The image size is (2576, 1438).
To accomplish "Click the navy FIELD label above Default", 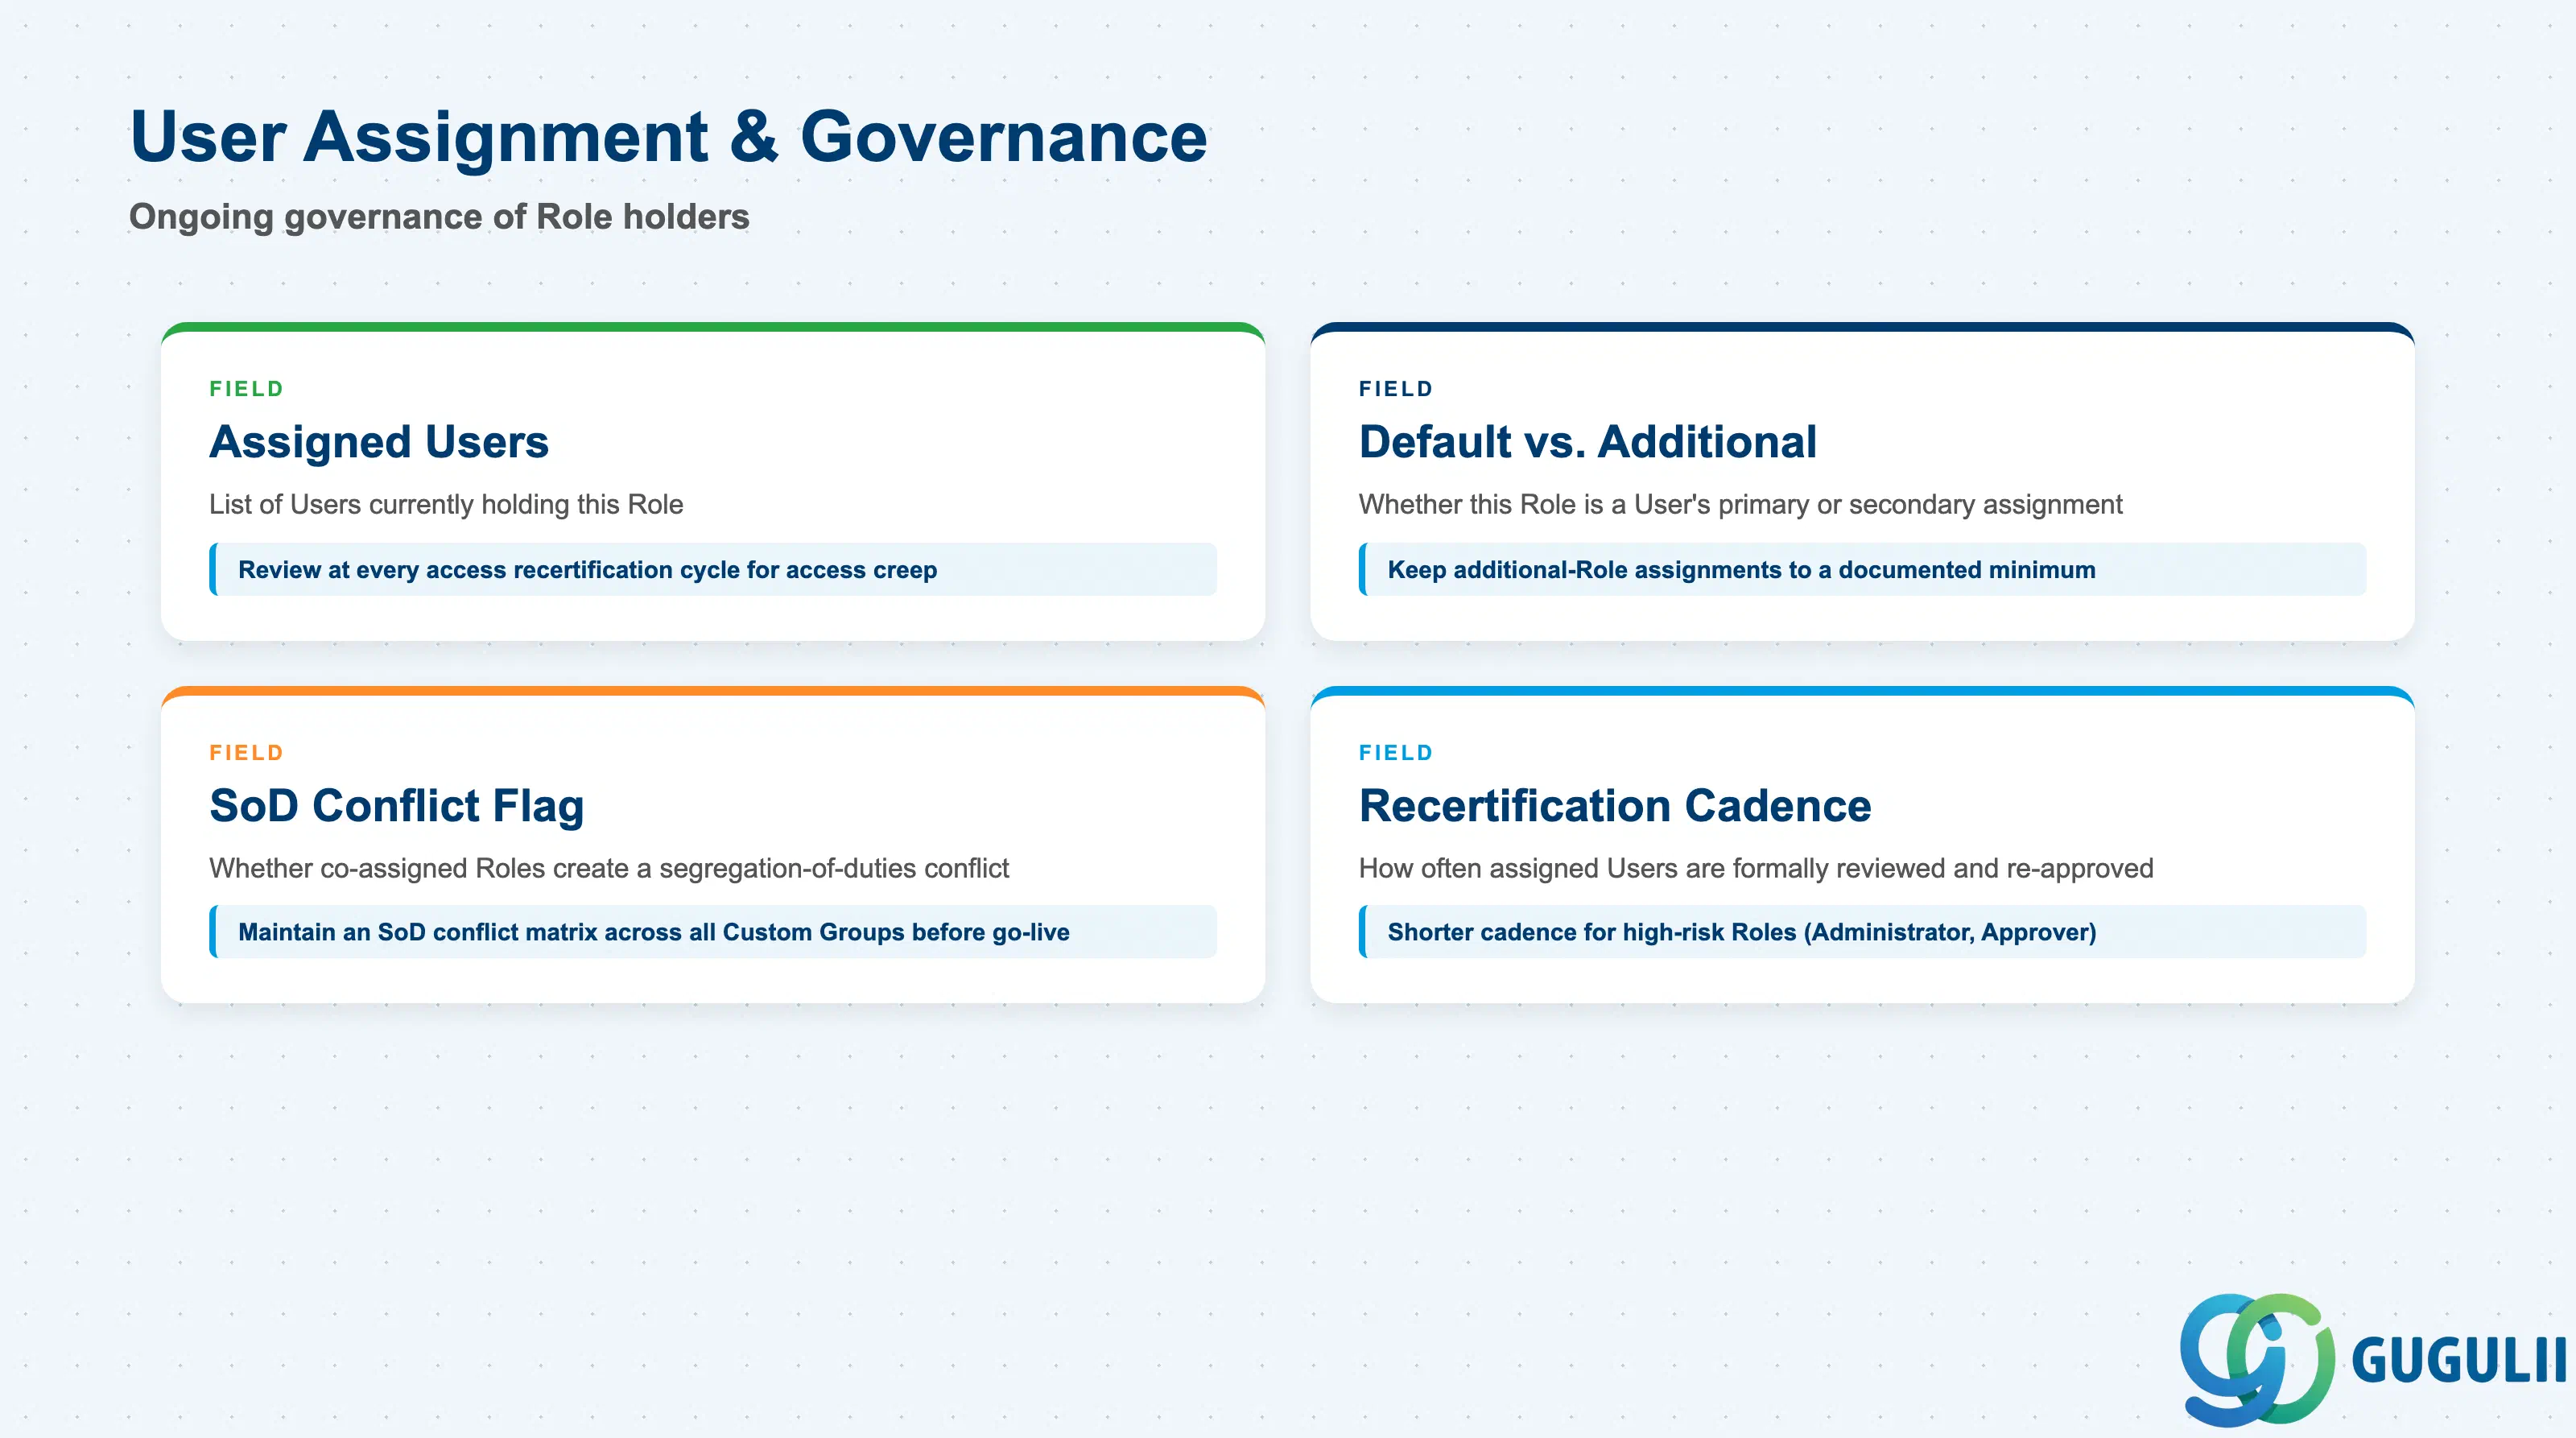I will click(1396, 389).
